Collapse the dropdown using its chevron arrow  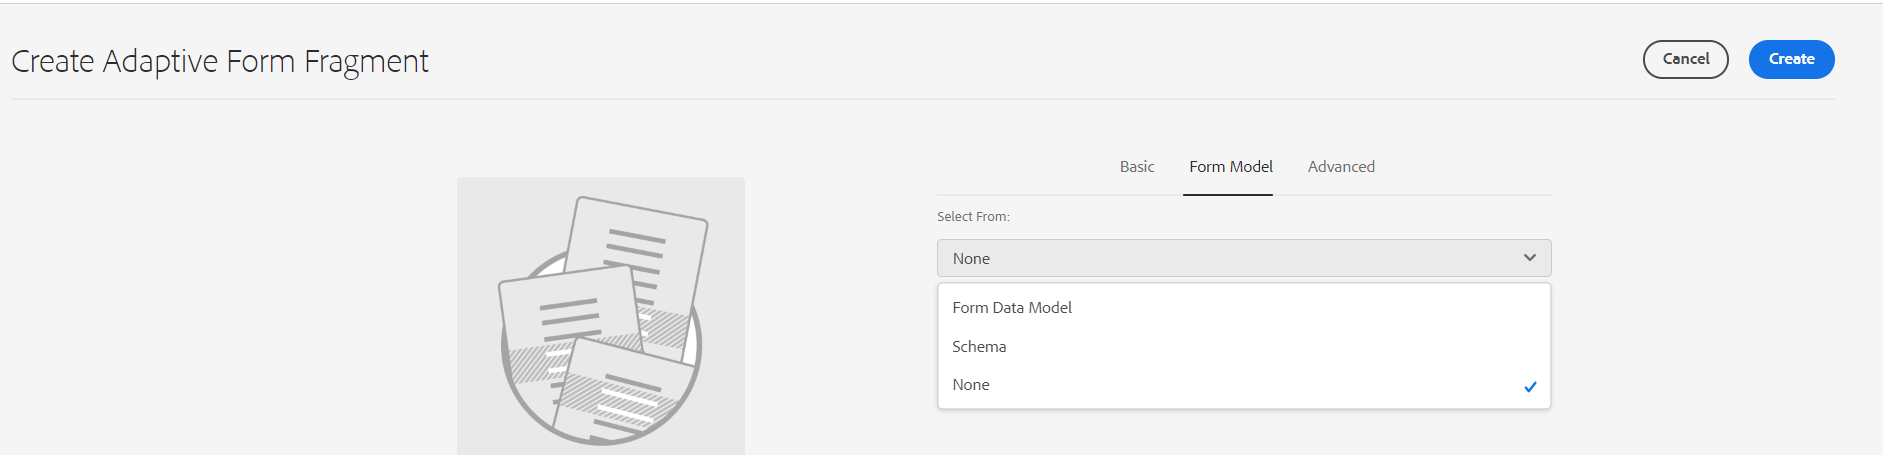point(1529,258)
